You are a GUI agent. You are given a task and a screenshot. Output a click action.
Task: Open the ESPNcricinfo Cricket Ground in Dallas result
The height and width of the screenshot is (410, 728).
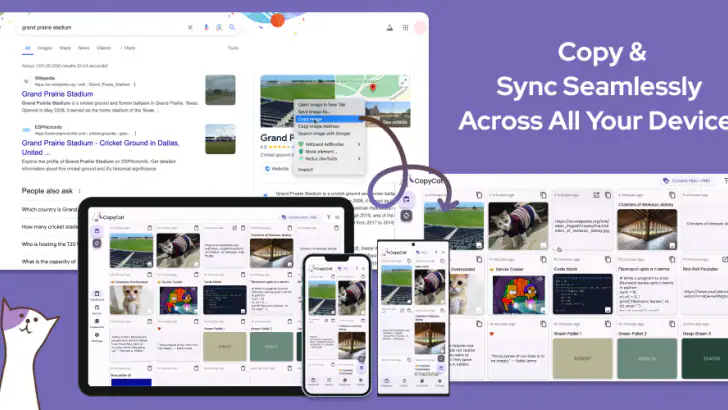pos(101,148)
